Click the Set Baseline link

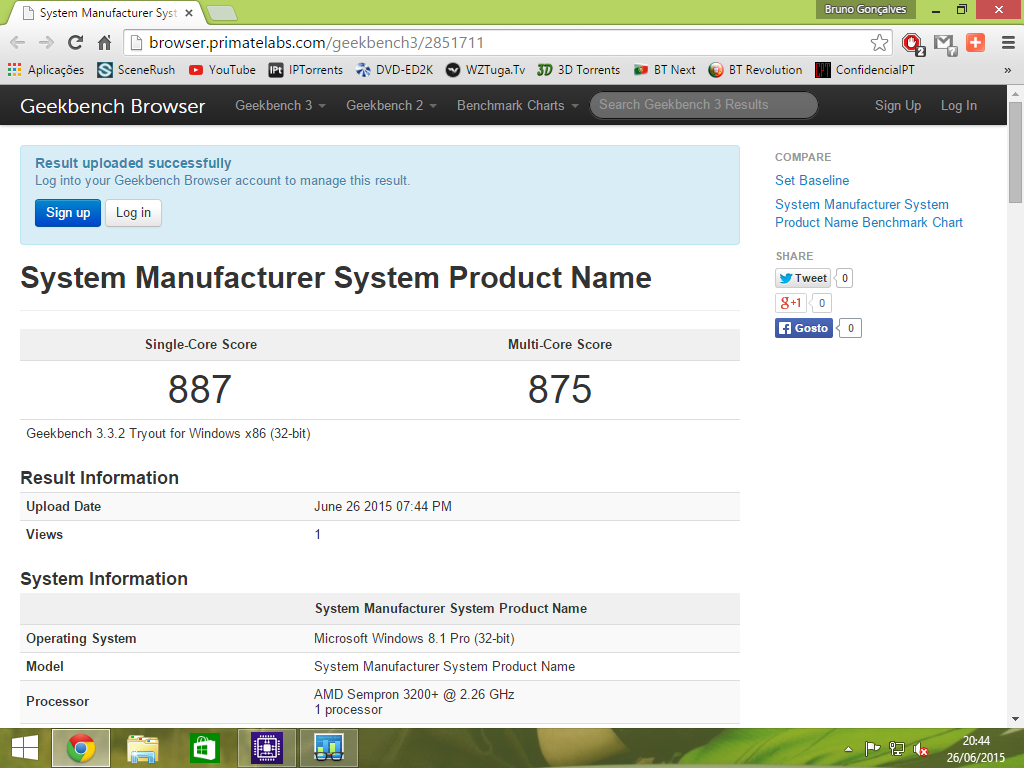click(812, 180)
